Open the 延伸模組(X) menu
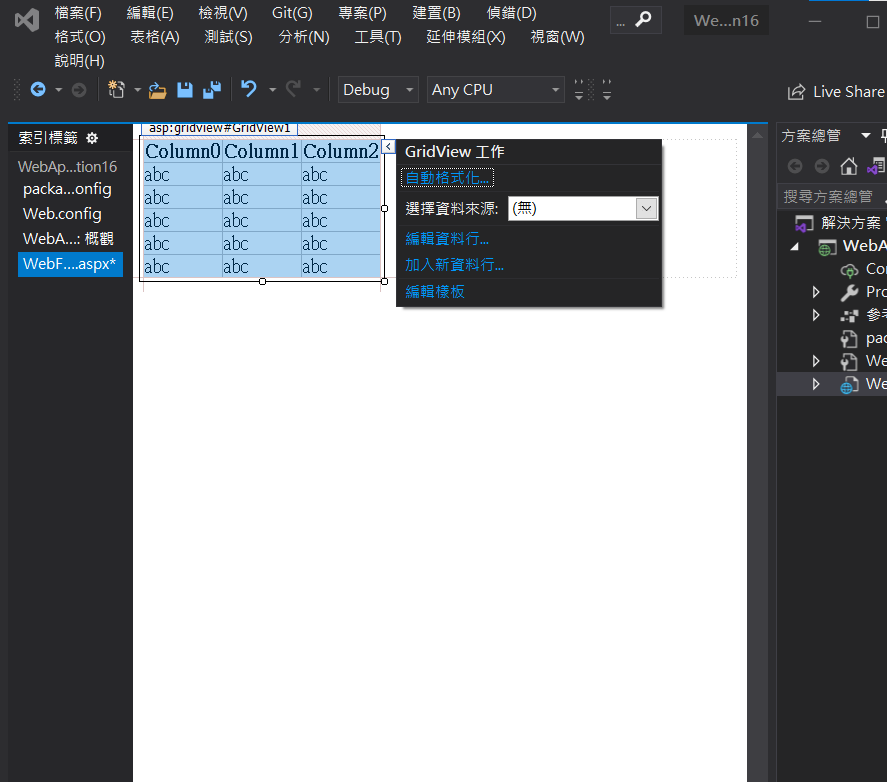Screen dimensions: 887x782 point(466,37)
